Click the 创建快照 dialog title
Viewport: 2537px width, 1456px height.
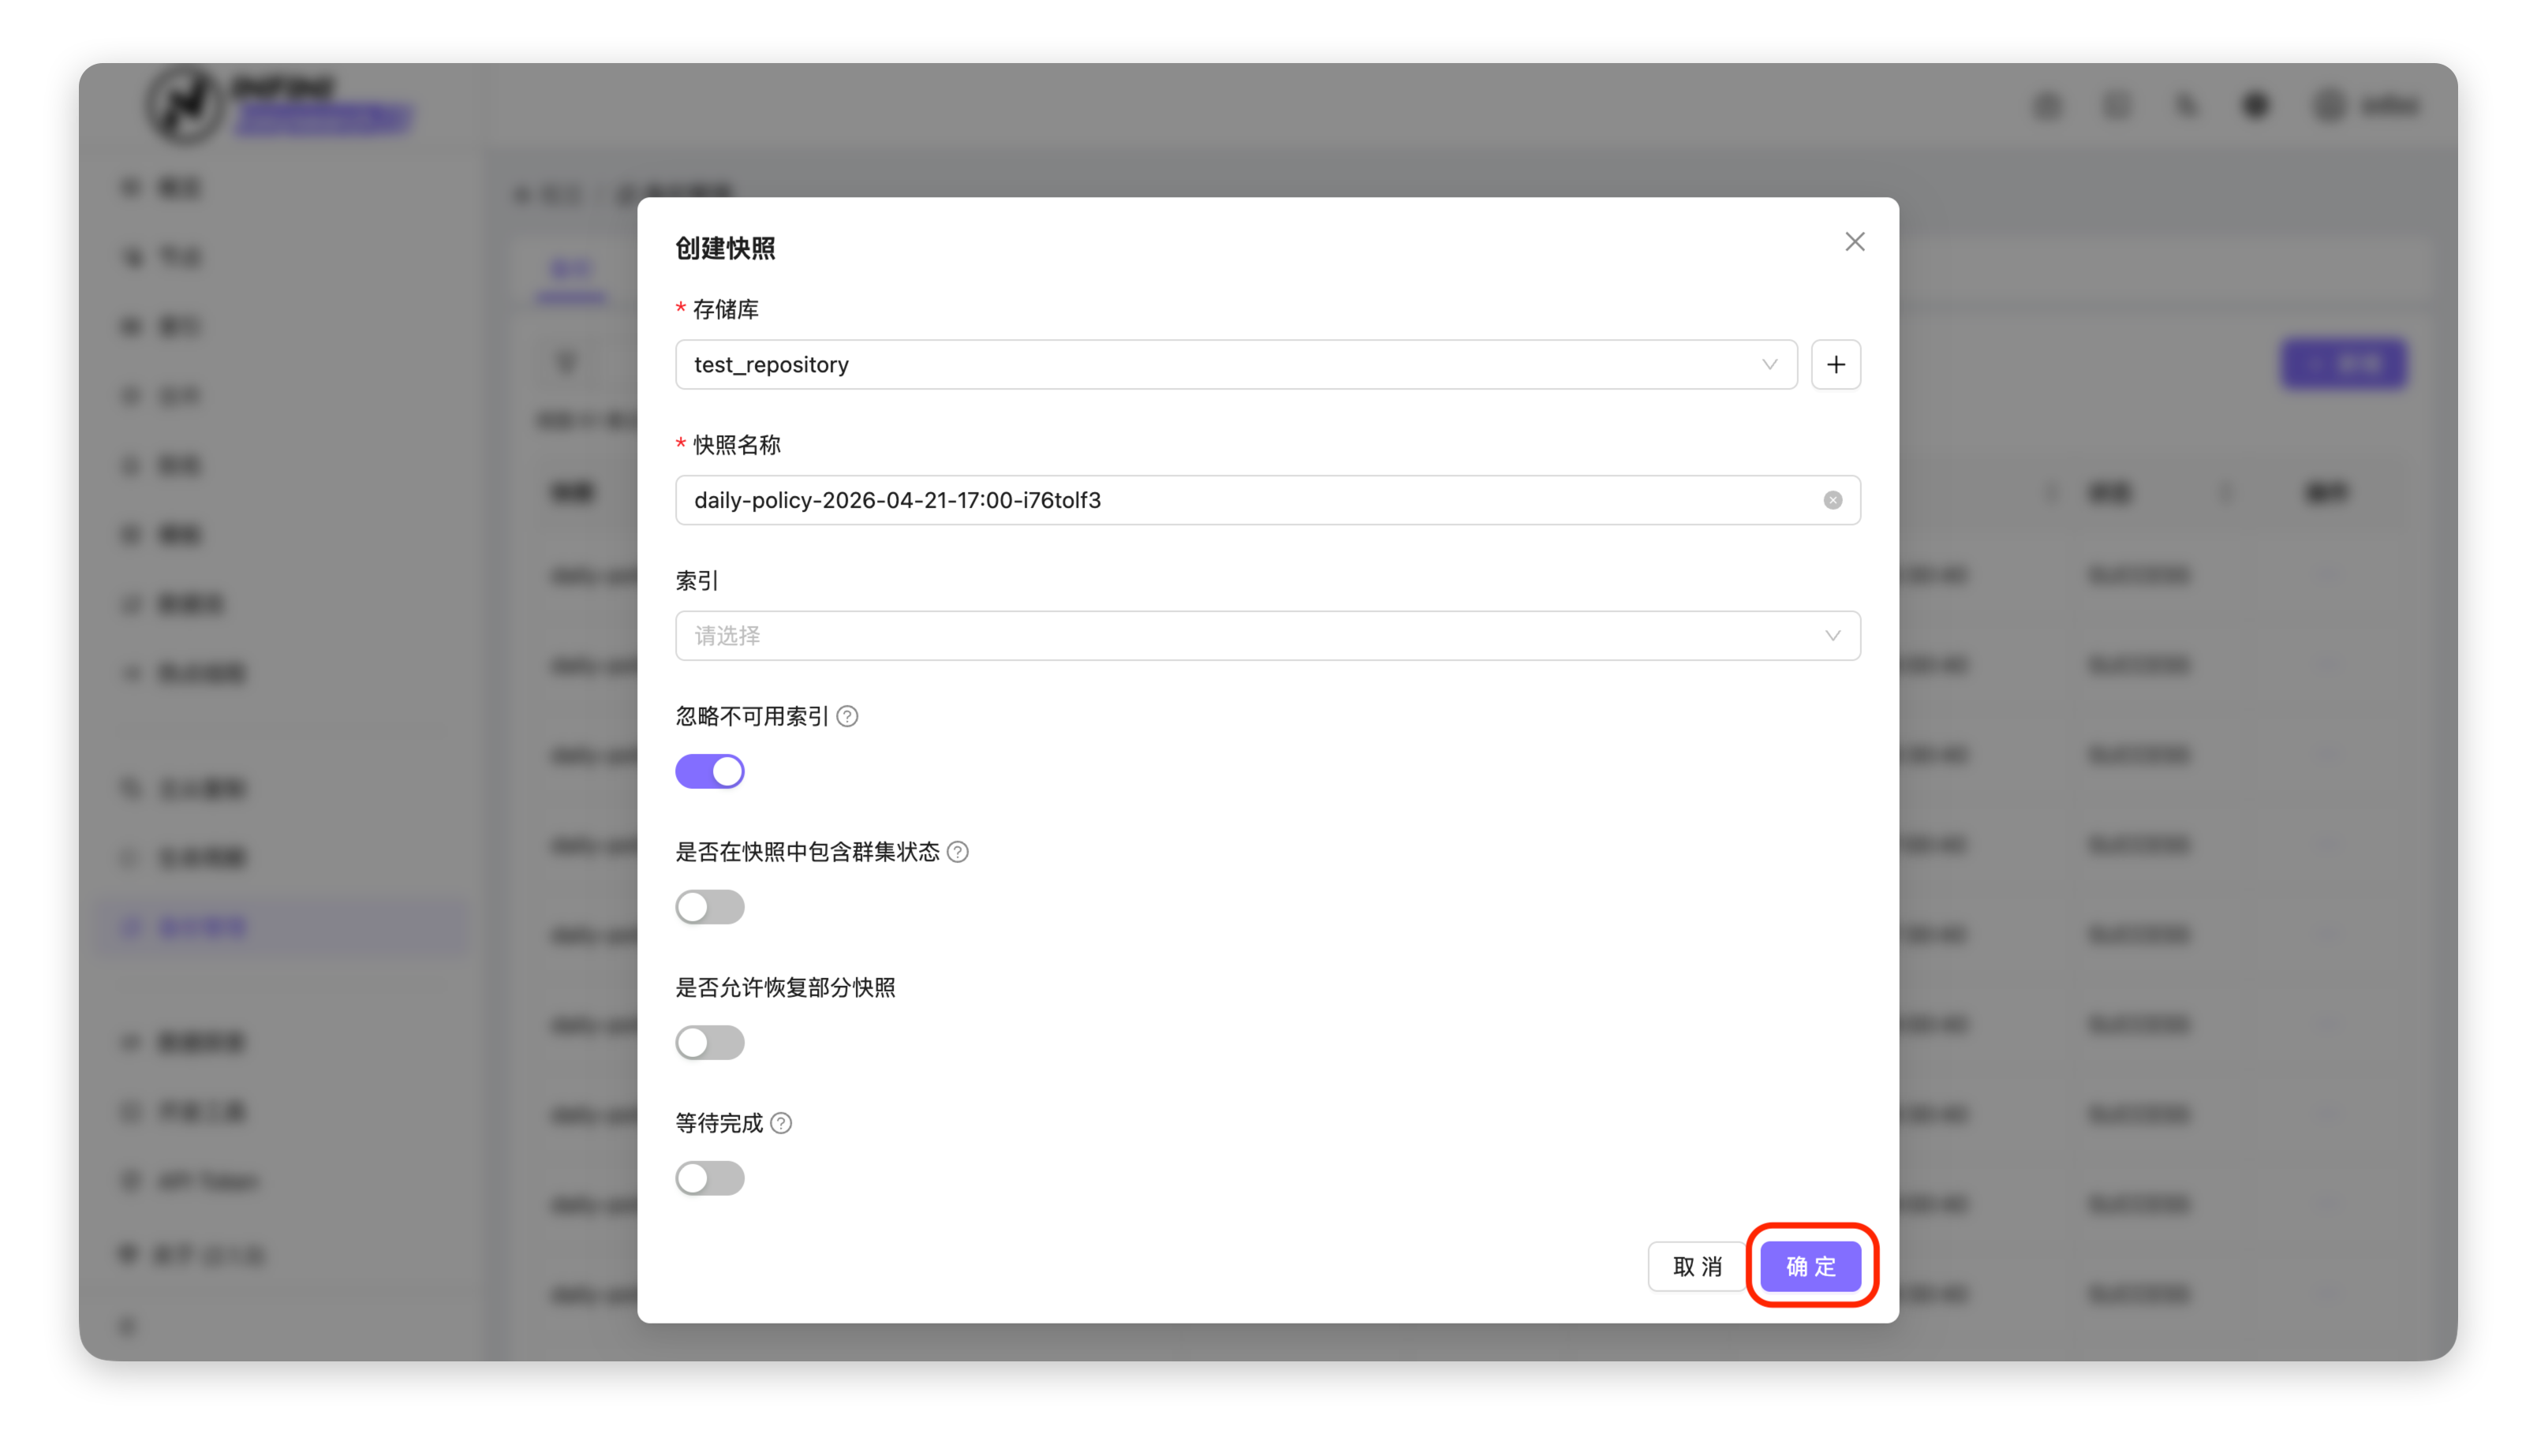(x=725, y=248)
